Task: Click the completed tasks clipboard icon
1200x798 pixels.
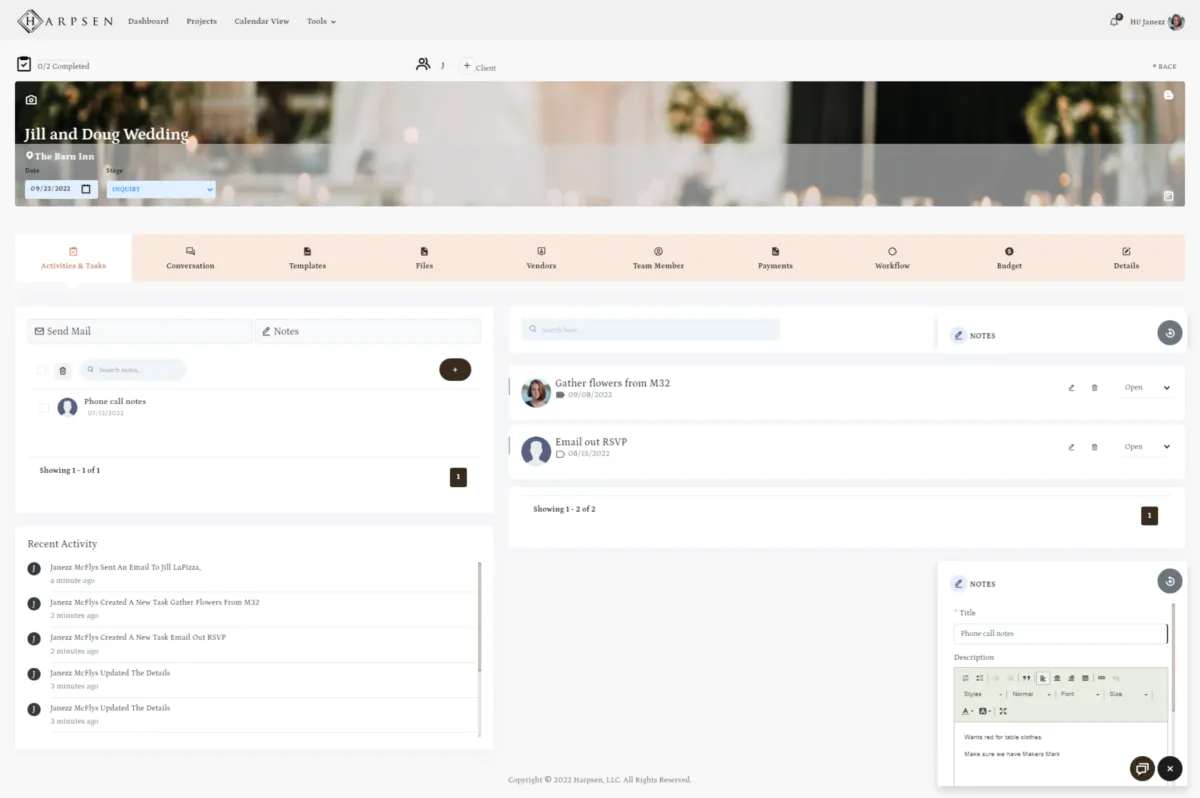Action: tap(24, 64)
